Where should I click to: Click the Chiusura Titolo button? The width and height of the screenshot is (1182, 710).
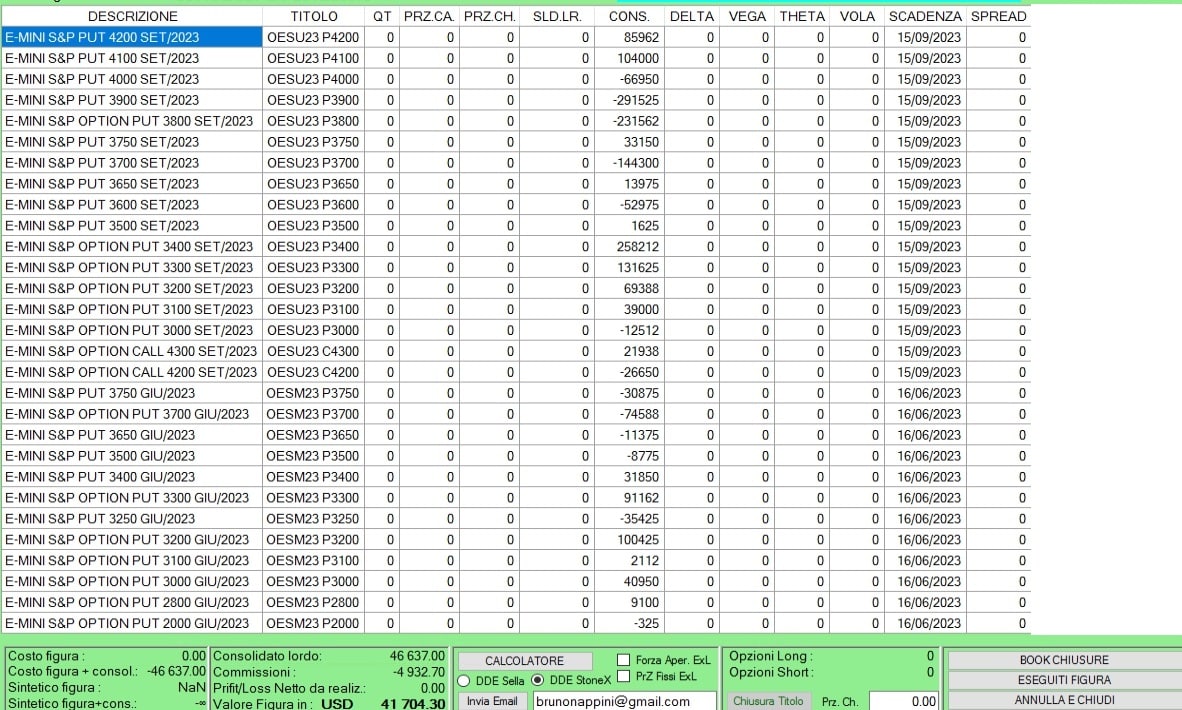pos(769,701)
